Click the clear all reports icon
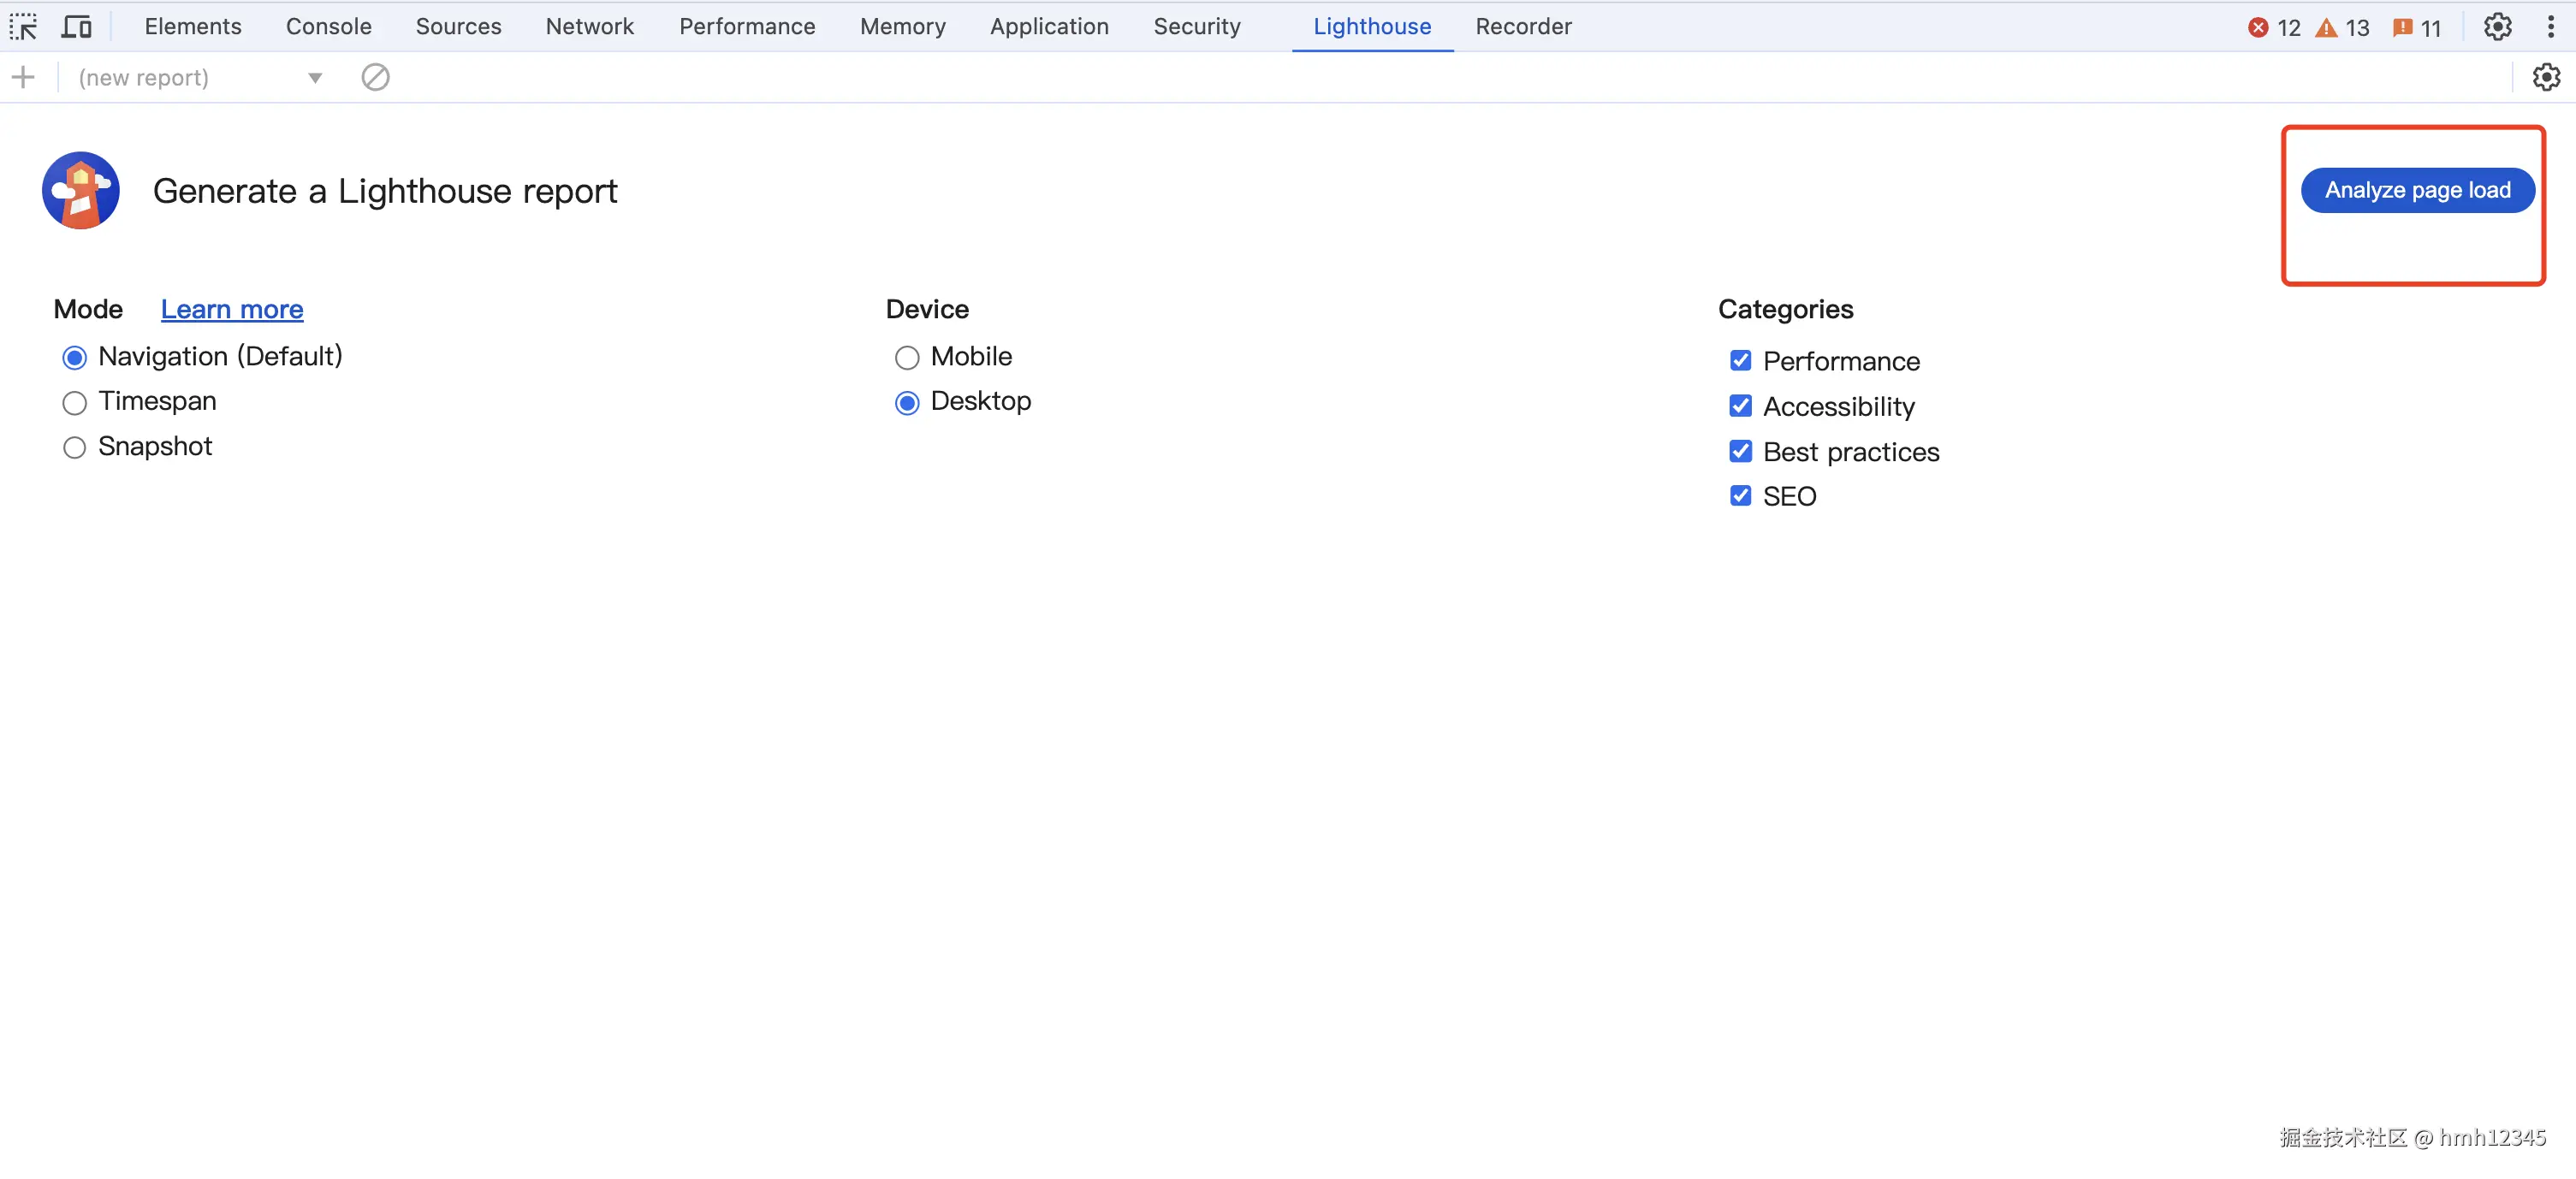This screenshot has height=1179, width=2576. [375, 77]
